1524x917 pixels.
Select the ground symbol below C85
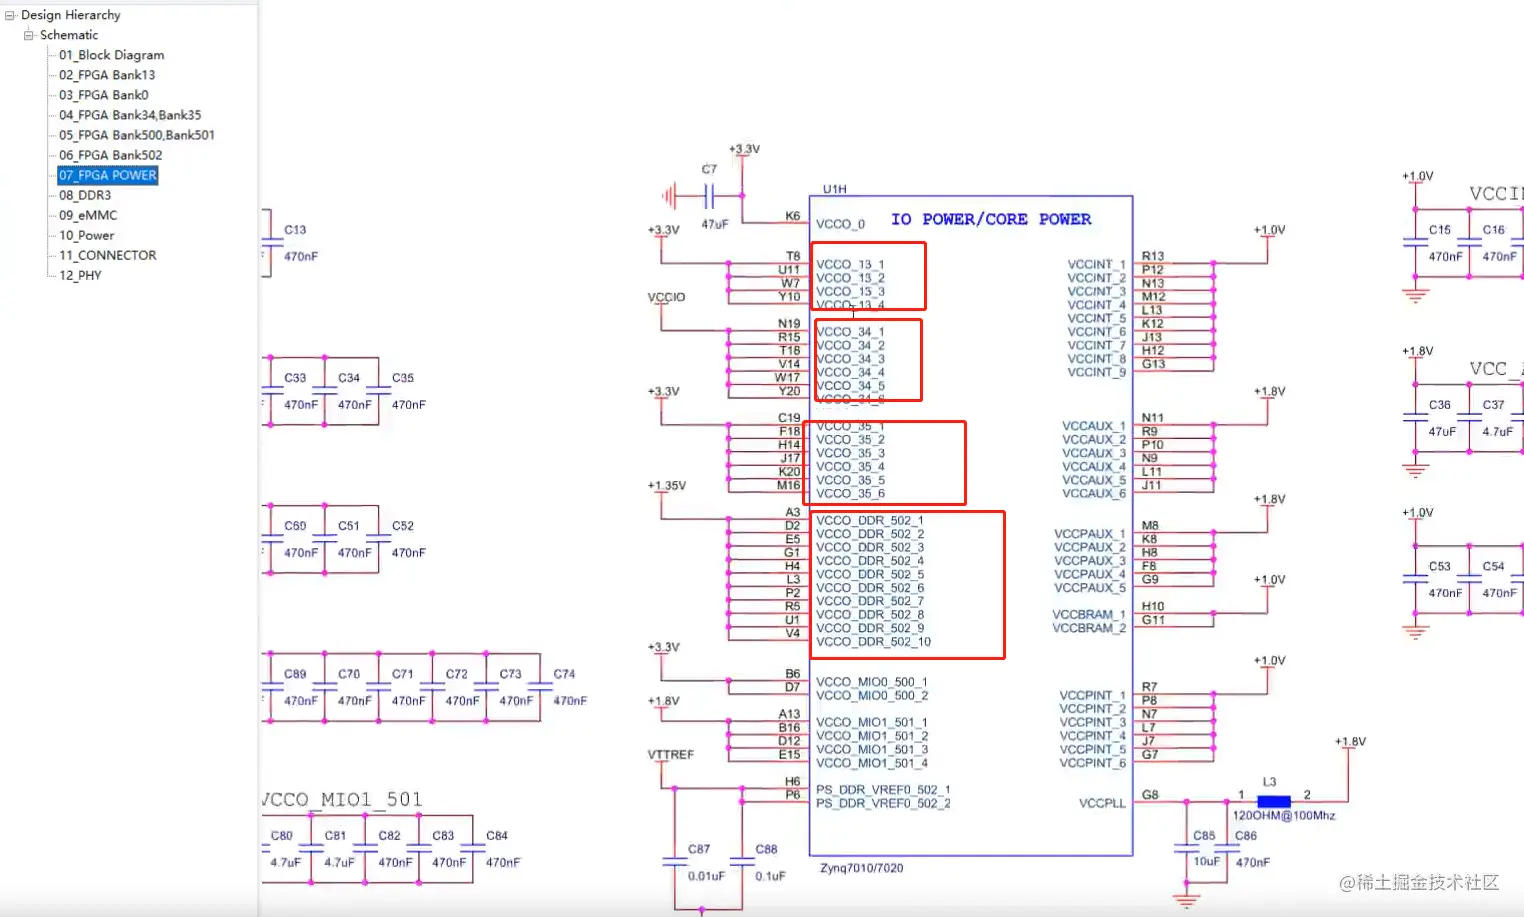1186,900
